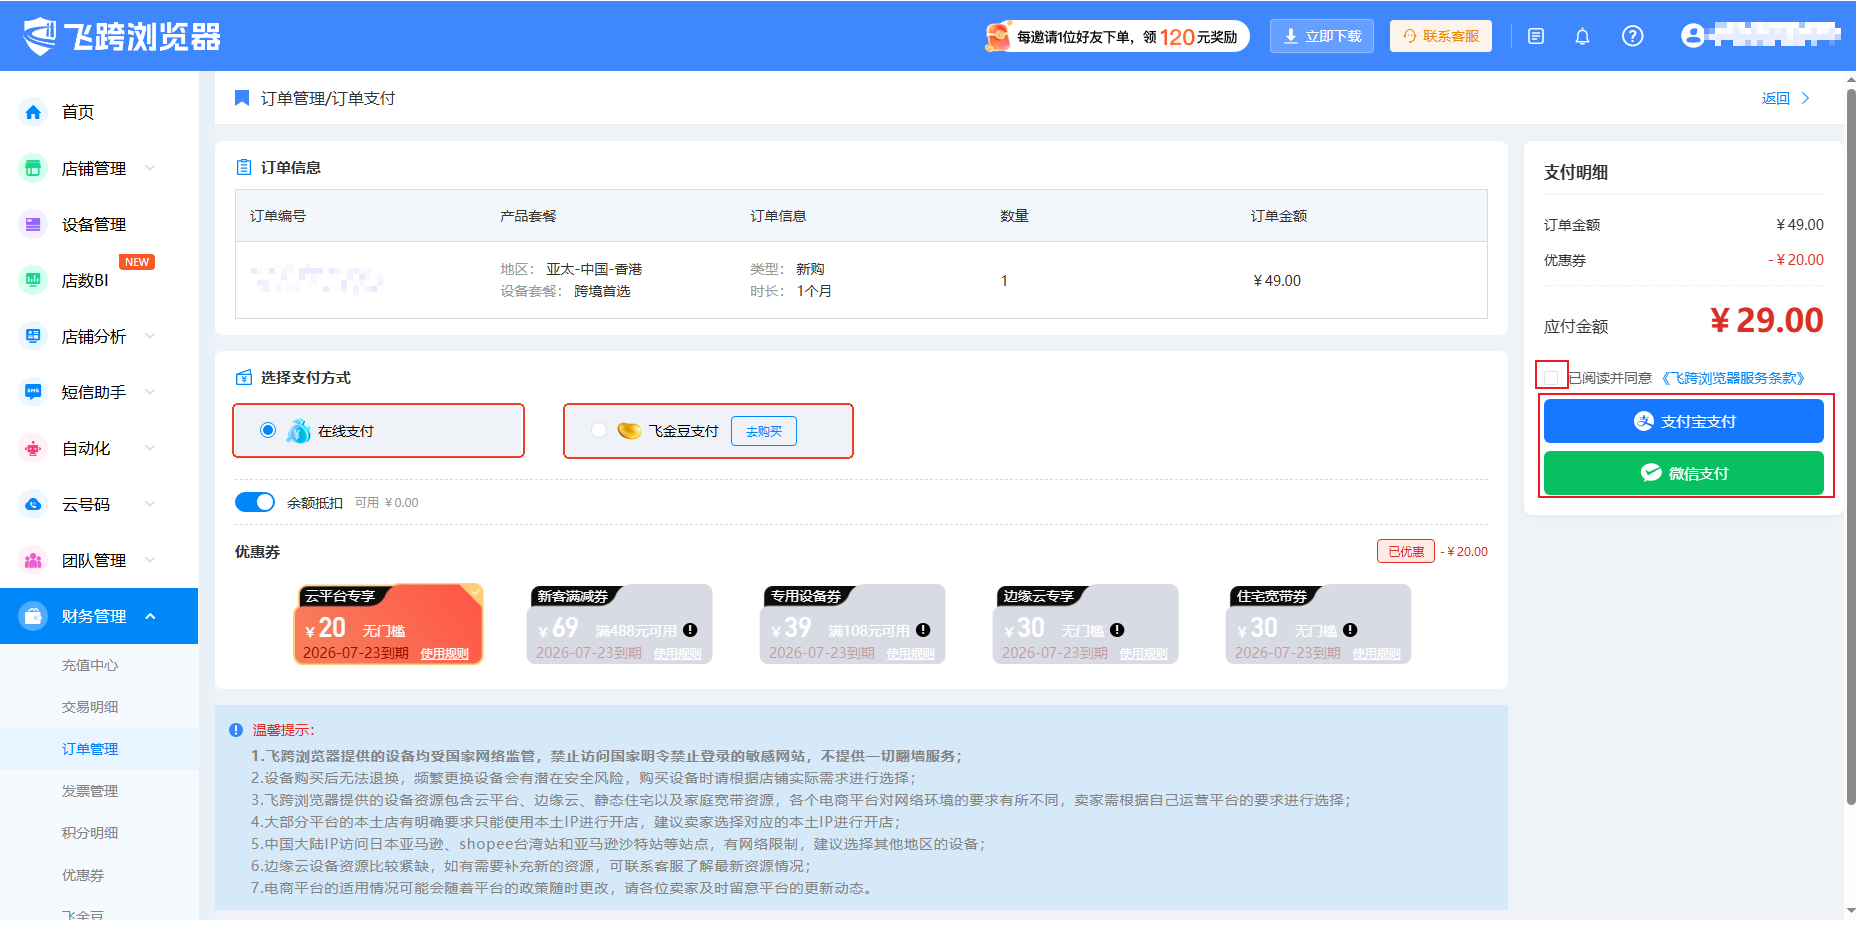Image resolution: width=1856 pixels, height=937 pixels.
Task: Pay with 微信支付 button
Action: (1684, 473)
